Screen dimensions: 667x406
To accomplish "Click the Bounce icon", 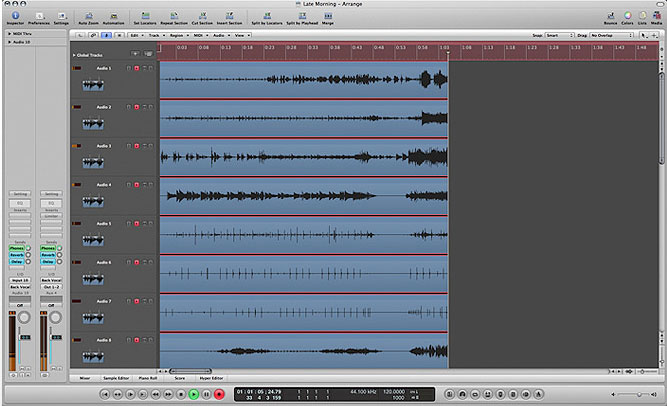I will 609,16.
